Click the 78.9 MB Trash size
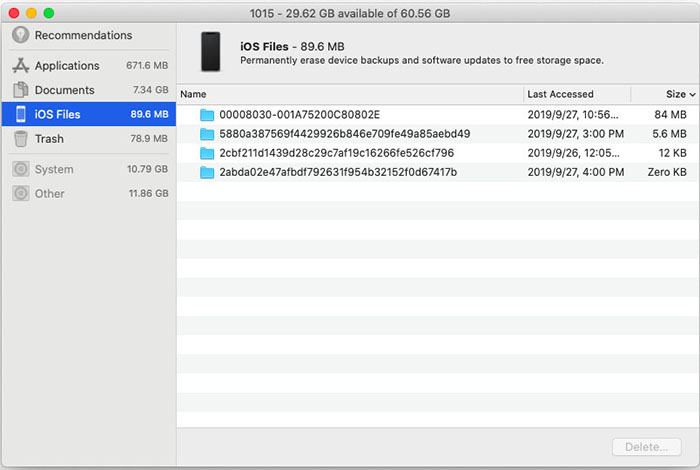This screenshot has width=700, height=470. (x=149, y=139)
